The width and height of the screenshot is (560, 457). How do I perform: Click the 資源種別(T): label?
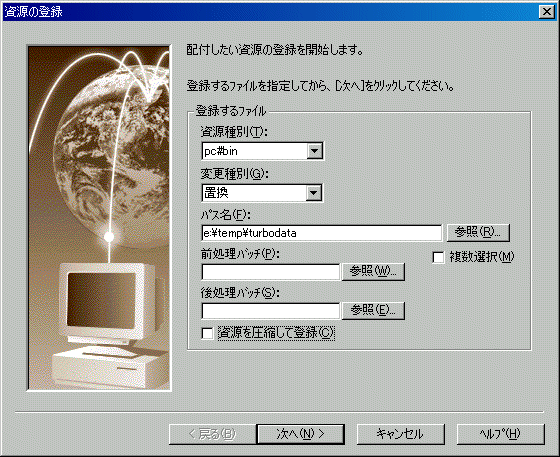(x=234, y=132)
